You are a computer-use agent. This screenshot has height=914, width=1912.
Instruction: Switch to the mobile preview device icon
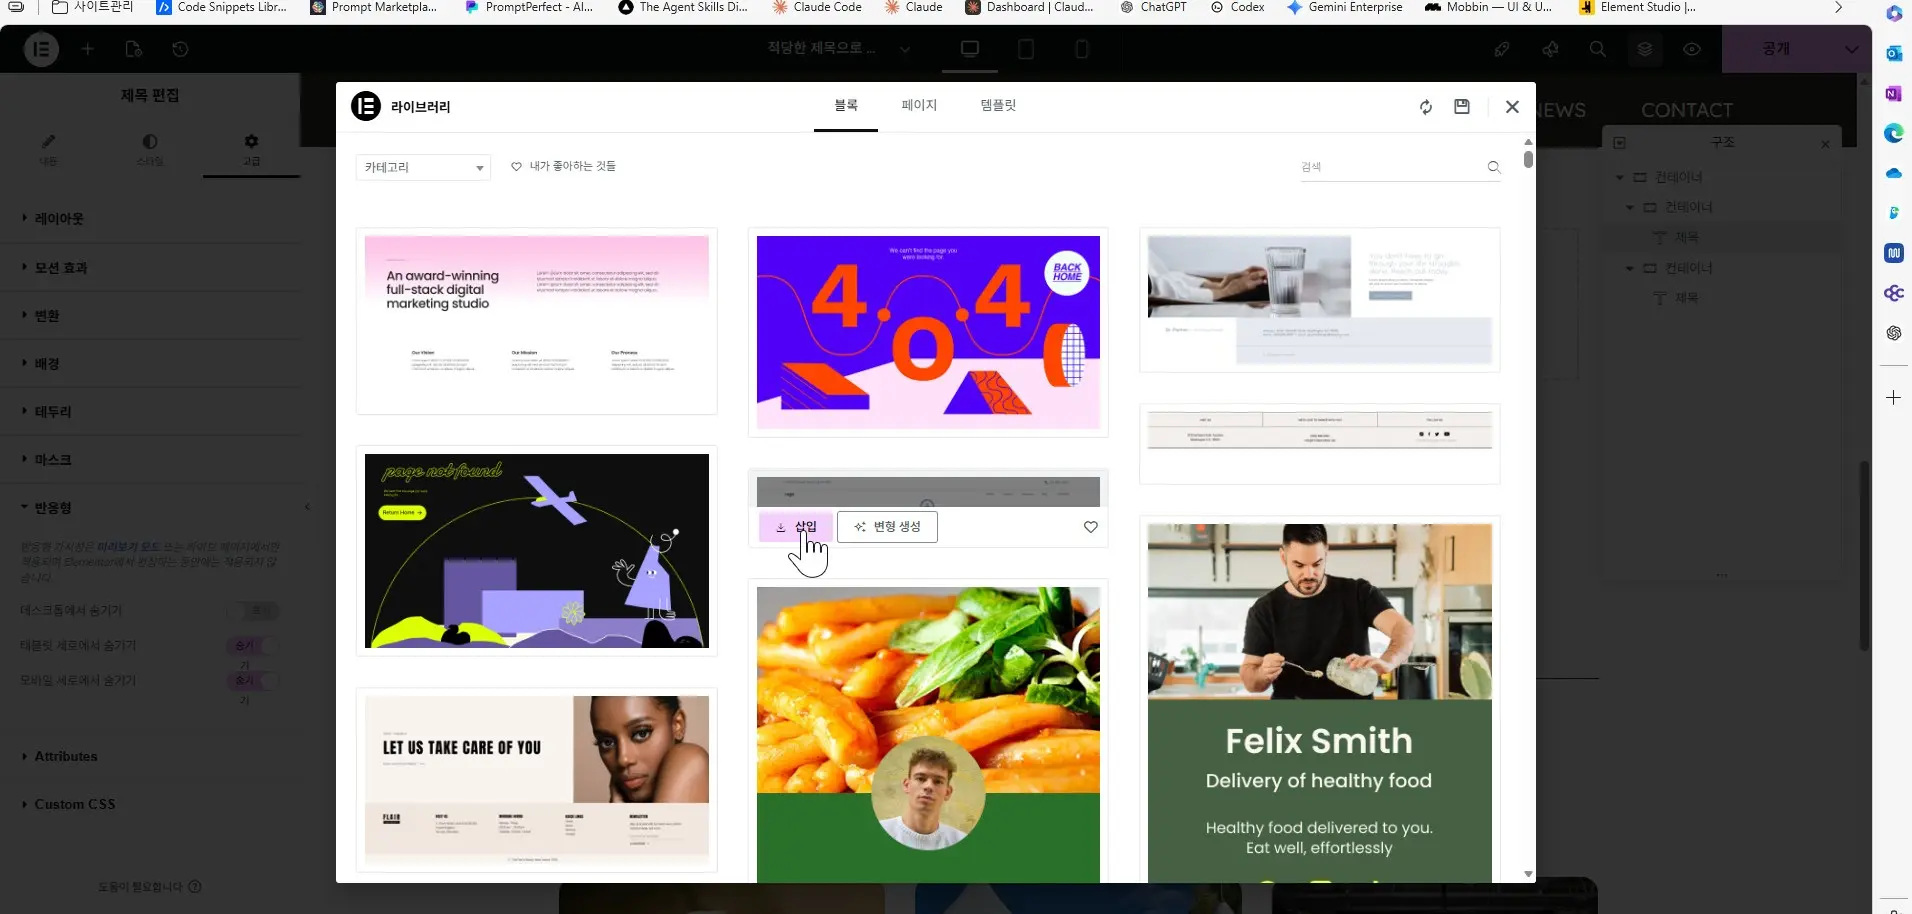[1082, 49]
